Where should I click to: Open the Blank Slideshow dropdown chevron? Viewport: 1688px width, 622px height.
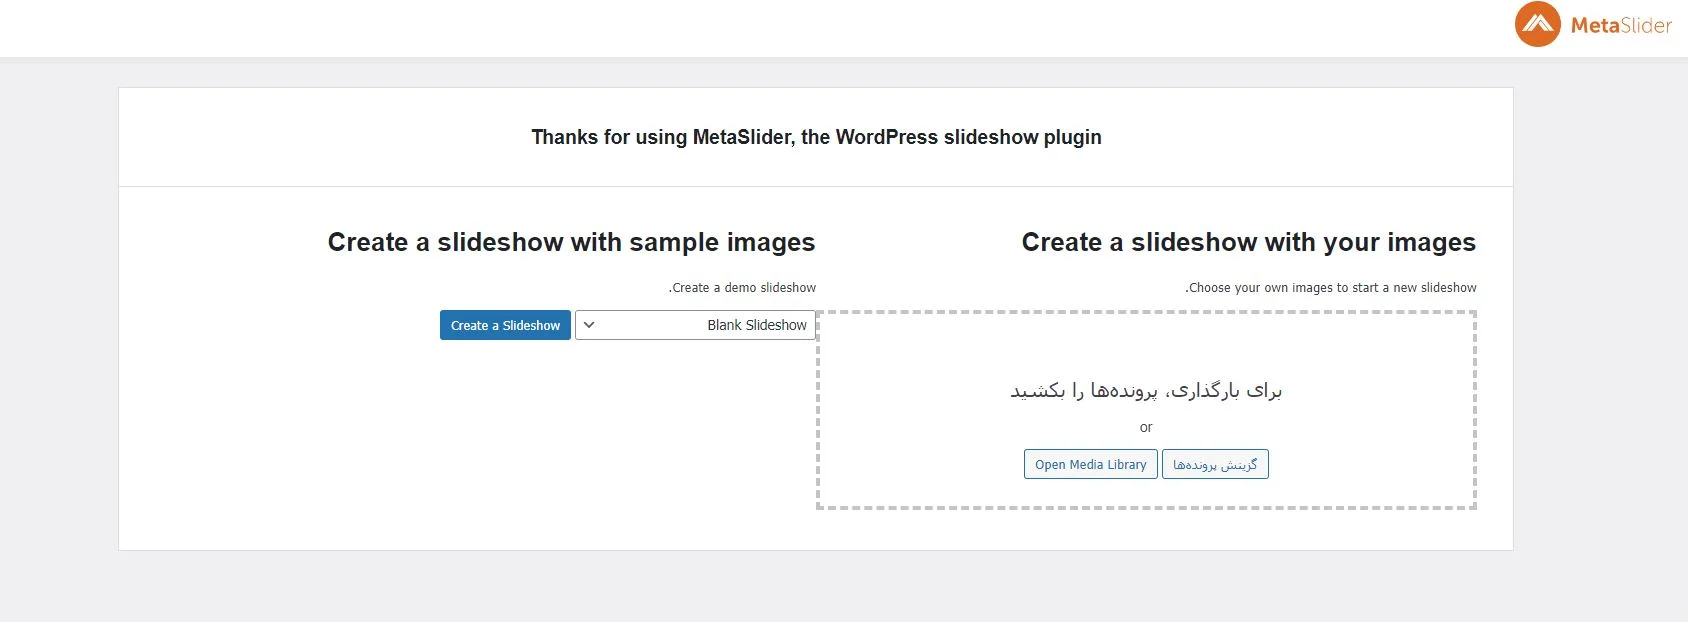pos(590,325)
